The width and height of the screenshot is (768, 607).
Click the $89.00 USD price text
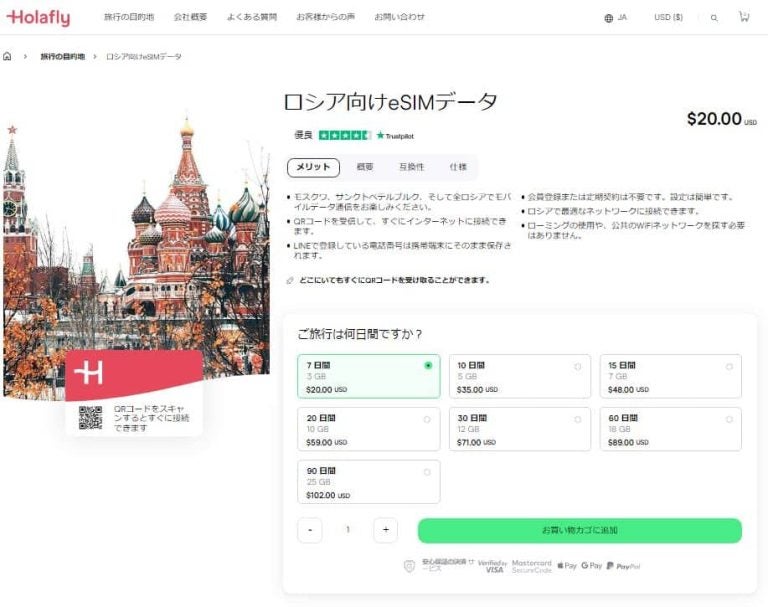628,442
